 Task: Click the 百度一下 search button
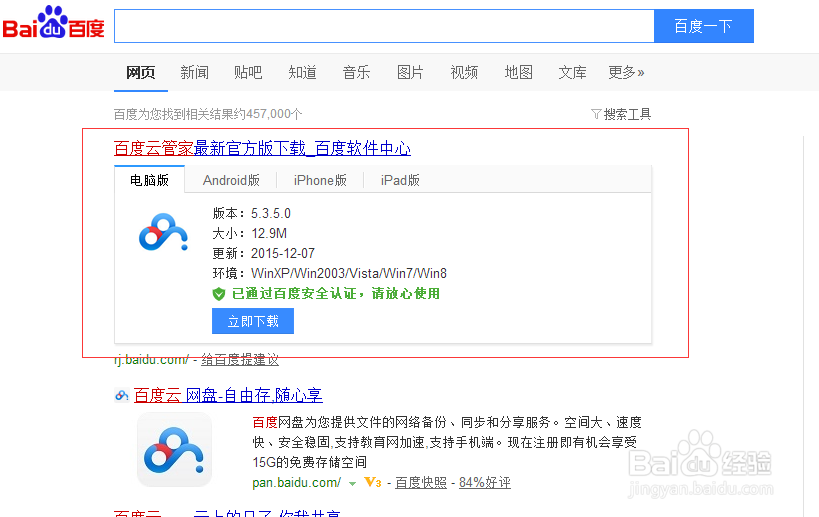coord(704,26)
